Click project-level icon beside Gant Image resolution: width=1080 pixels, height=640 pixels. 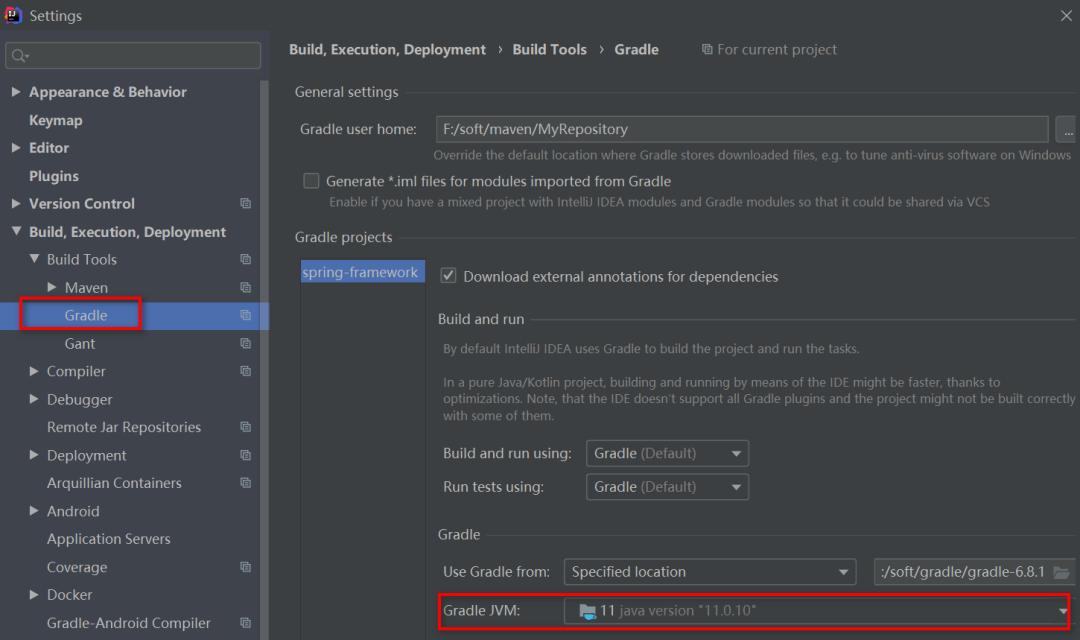tap(245, 343)
